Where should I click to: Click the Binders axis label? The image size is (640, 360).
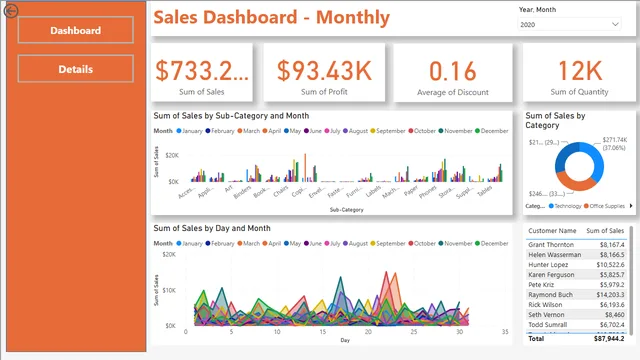pyautogui.click(x=242, y=192)
